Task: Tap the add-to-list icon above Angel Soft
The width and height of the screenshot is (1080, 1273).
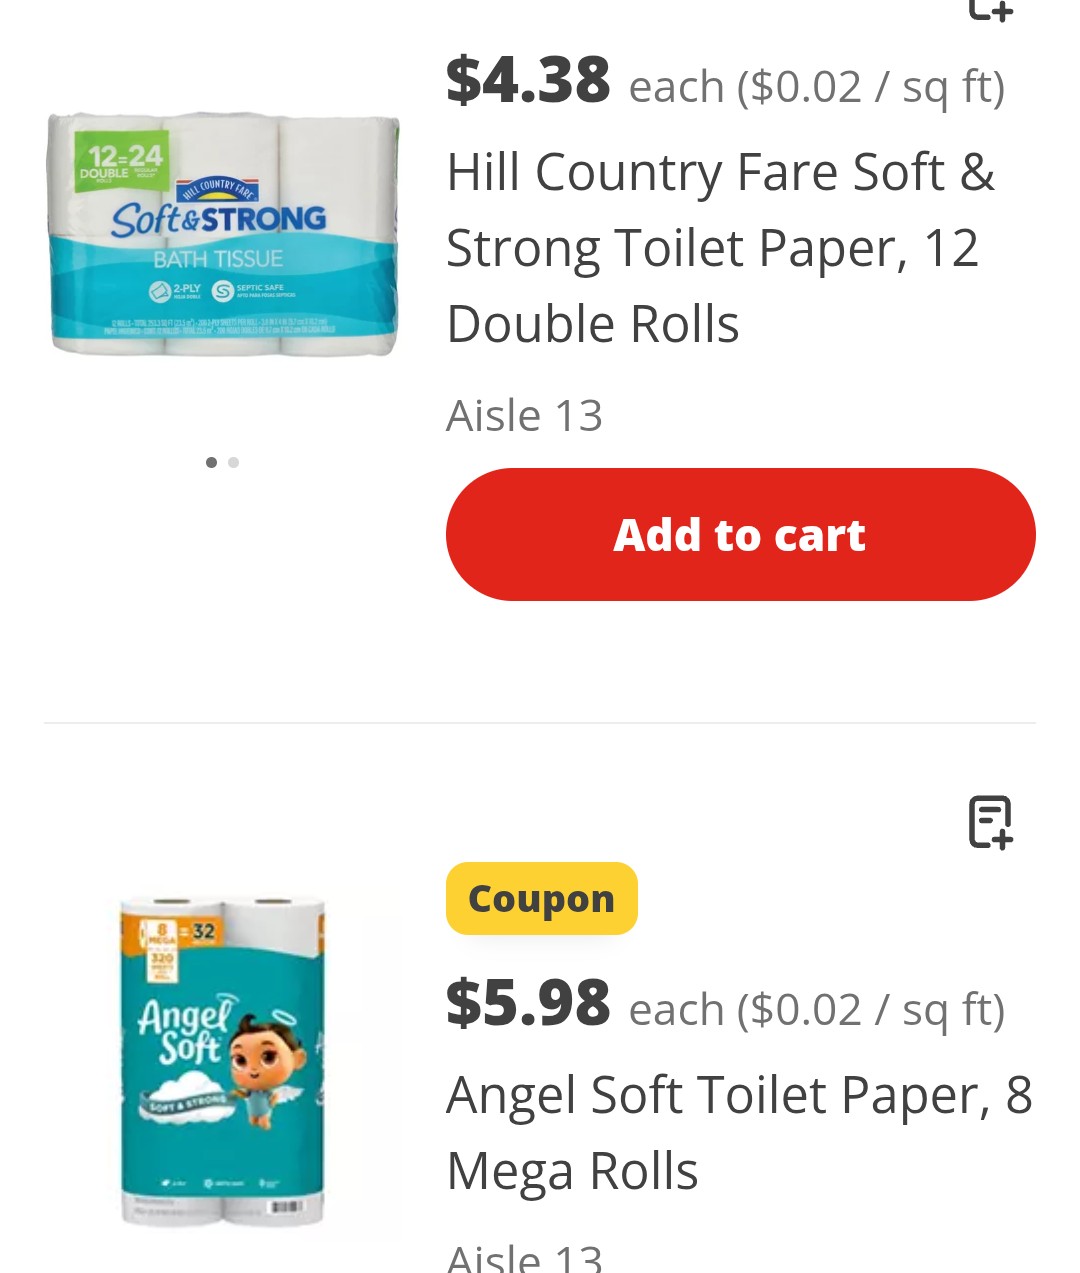Action: coord(990,822)
